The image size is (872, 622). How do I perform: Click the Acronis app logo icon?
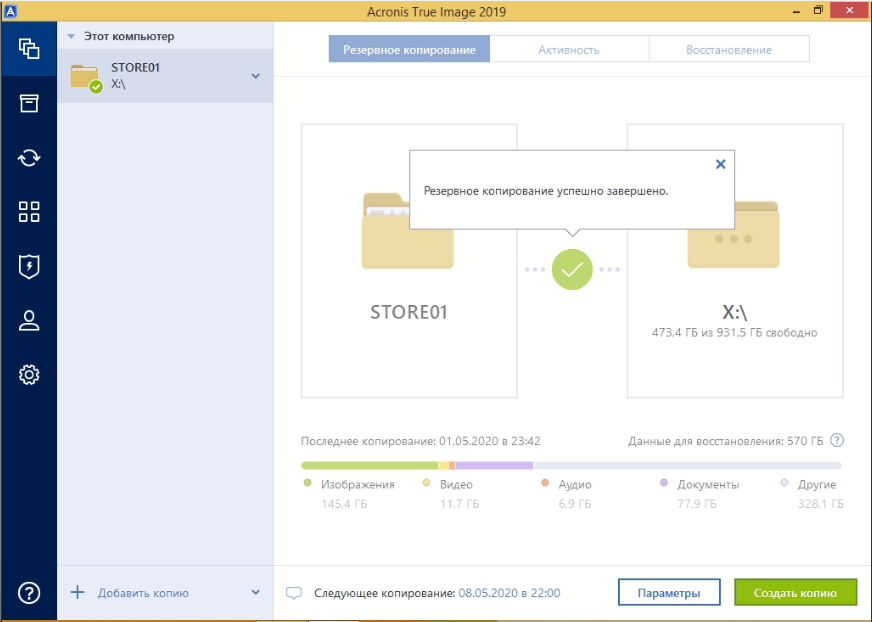tap(10, 11)
